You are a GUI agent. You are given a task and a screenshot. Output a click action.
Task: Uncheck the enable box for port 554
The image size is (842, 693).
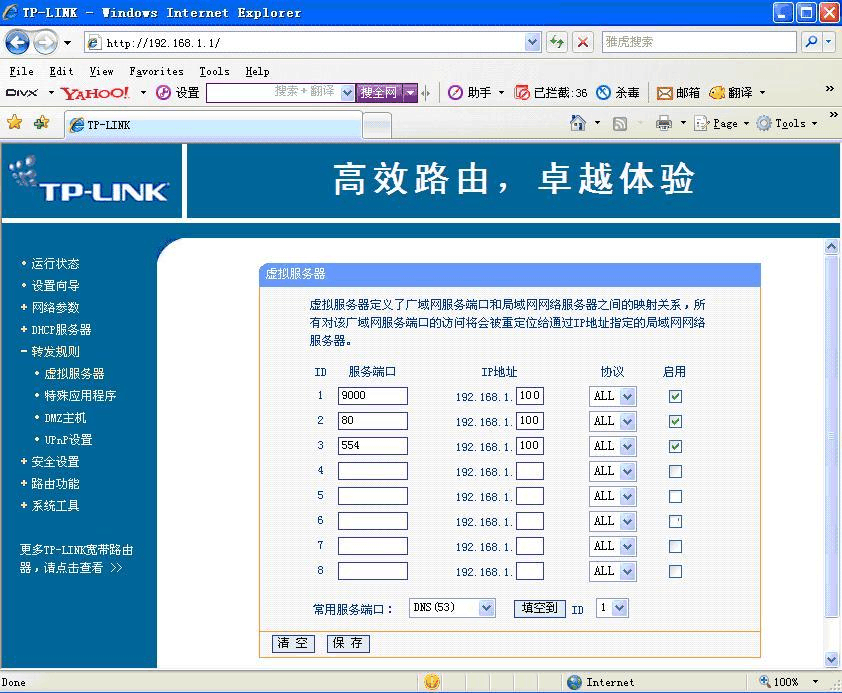[675, 446]
